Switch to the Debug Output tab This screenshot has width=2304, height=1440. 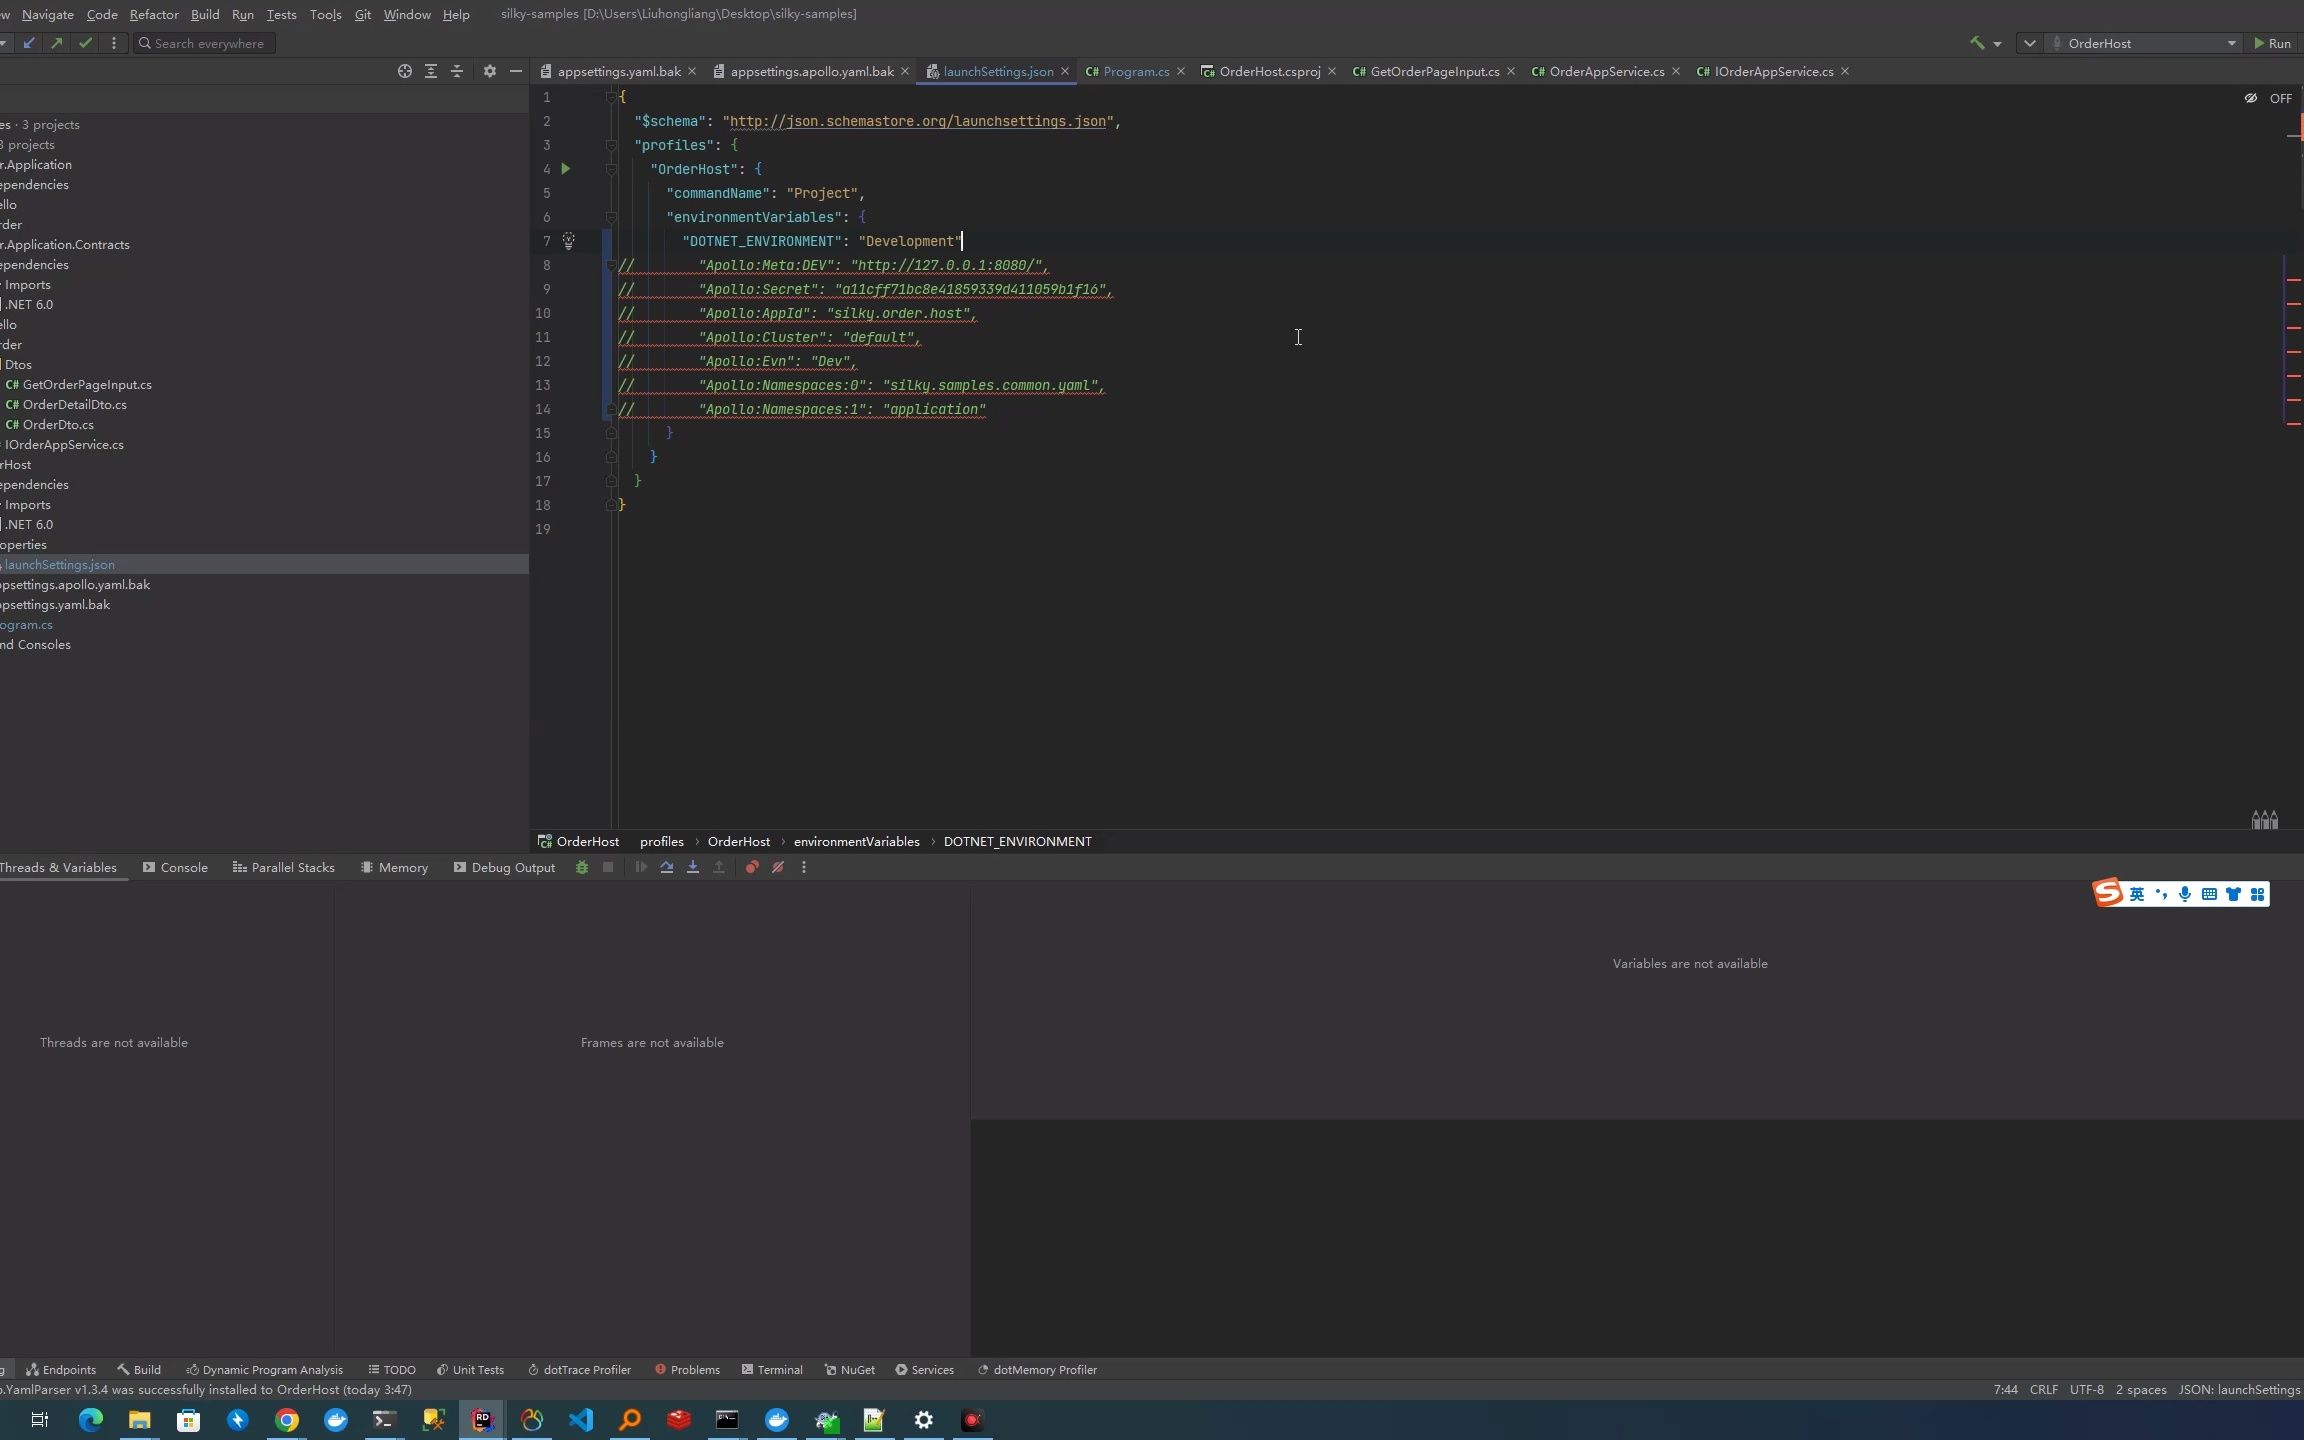(504, 867)
